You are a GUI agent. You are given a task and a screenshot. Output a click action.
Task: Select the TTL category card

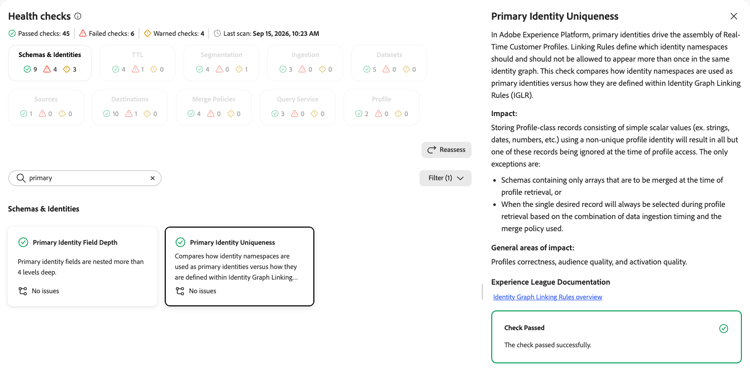[x=137, y=63]
